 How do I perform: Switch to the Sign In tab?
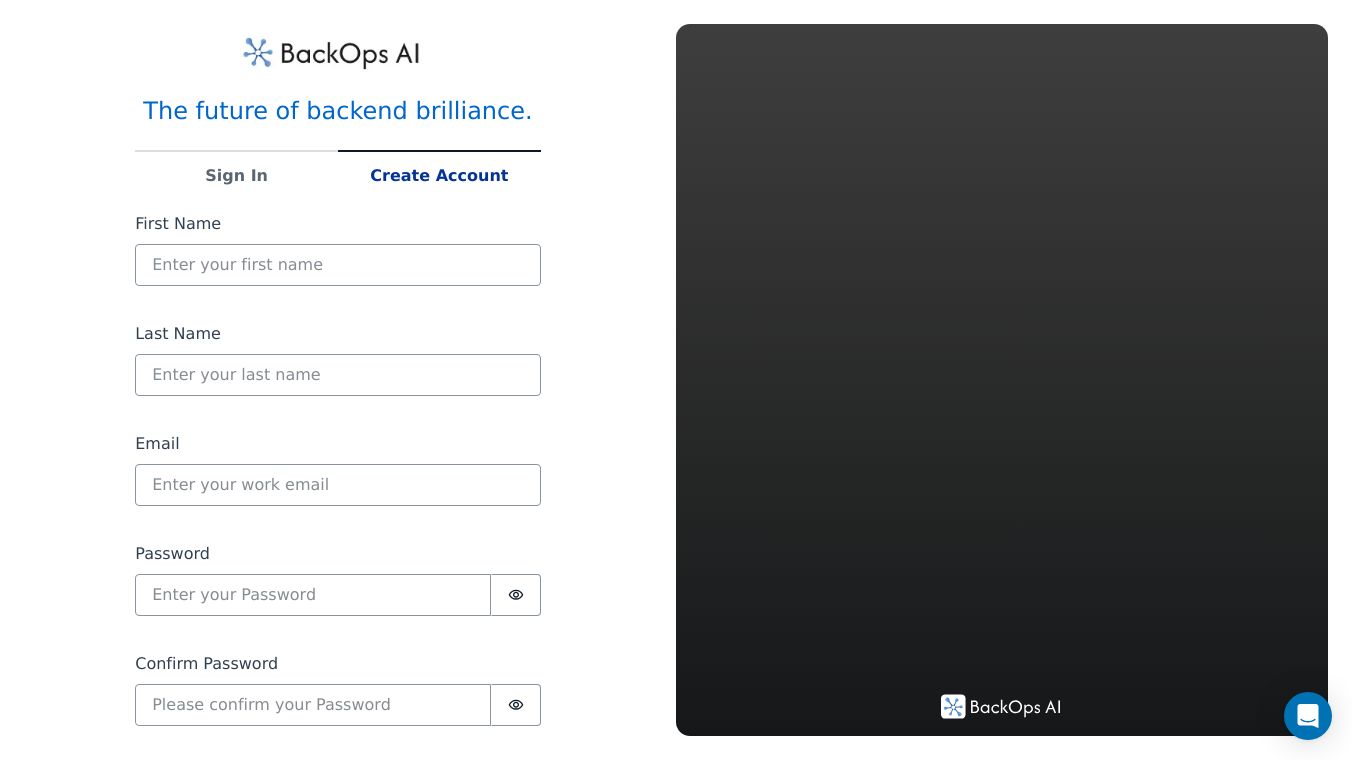point(237,175)
